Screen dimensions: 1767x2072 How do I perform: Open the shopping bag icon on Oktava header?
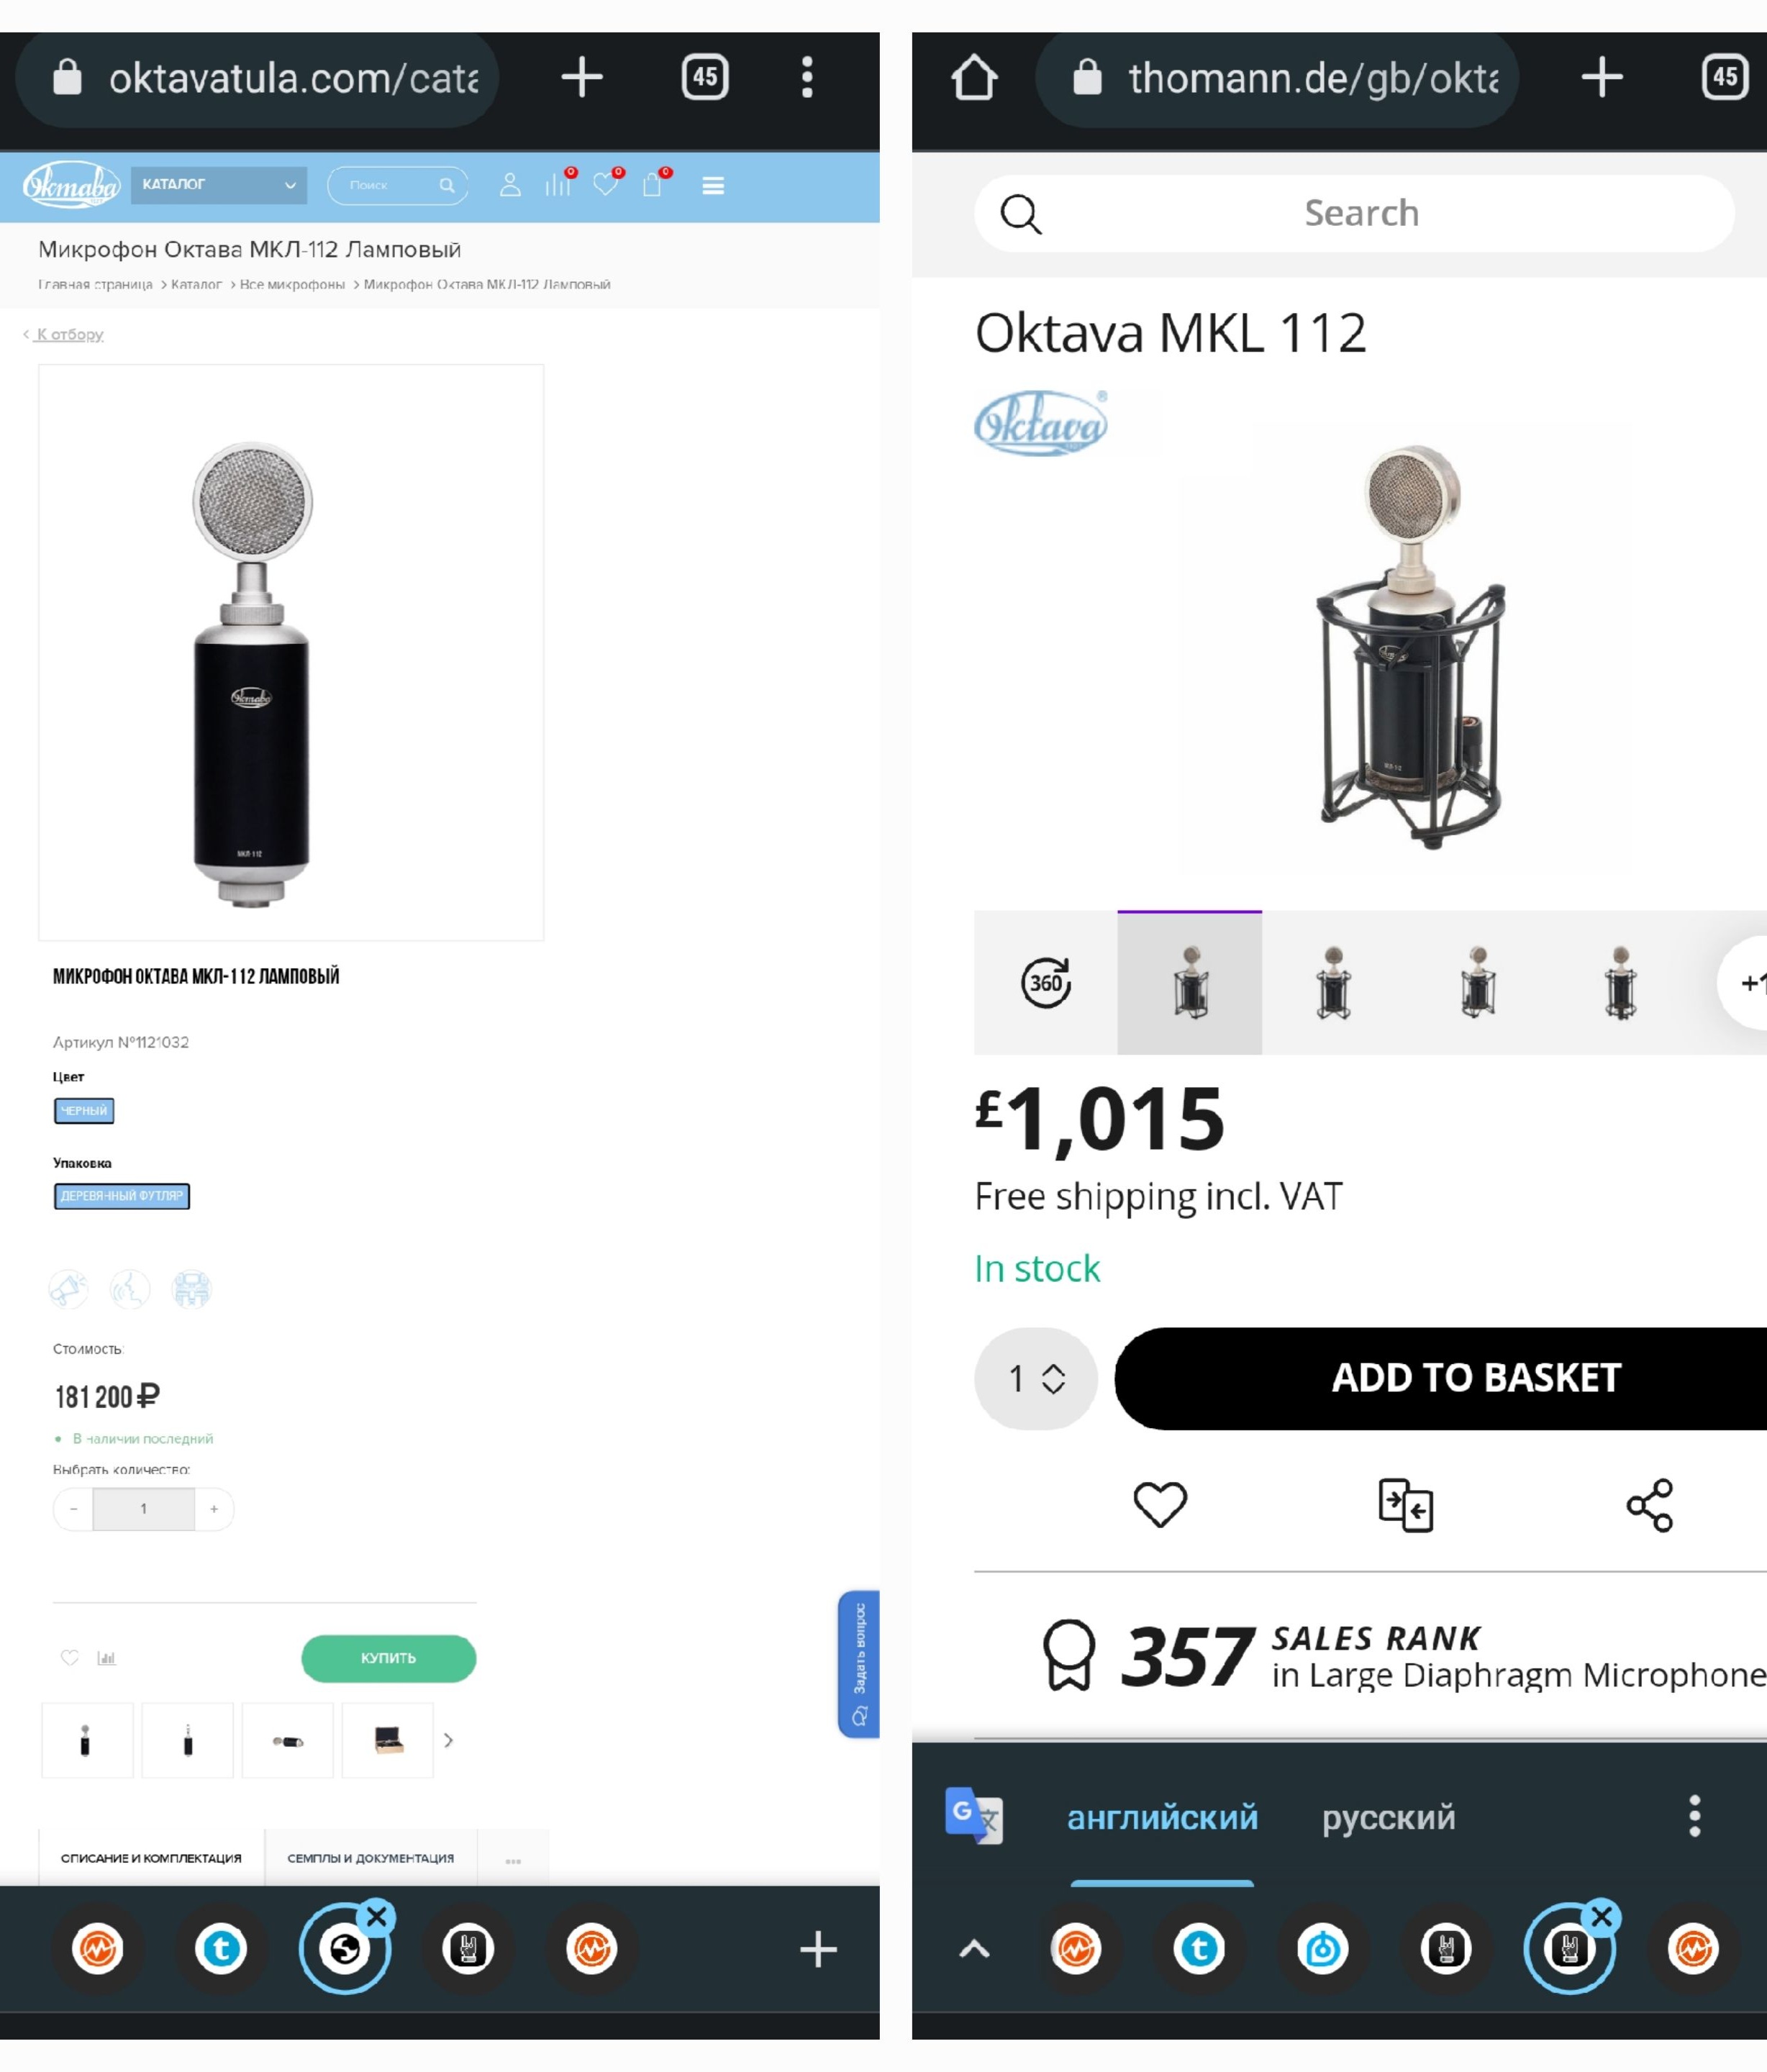tap(653, 185)
